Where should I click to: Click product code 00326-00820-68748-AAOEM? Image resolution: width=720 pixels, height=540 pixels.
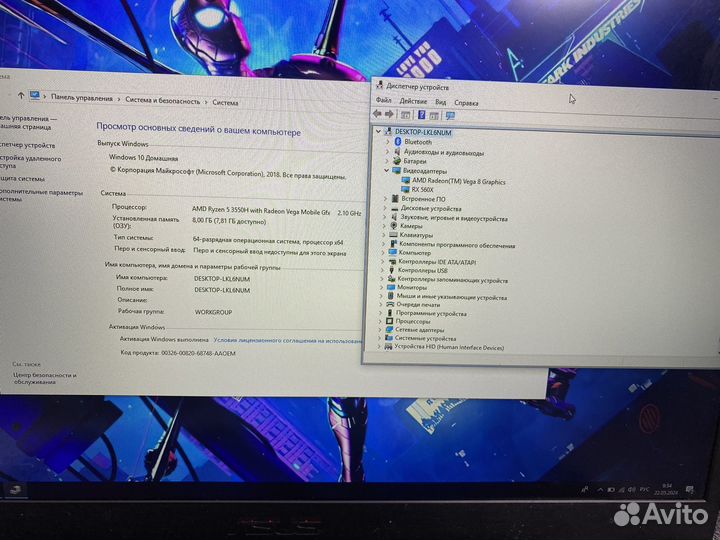(198, 353)
